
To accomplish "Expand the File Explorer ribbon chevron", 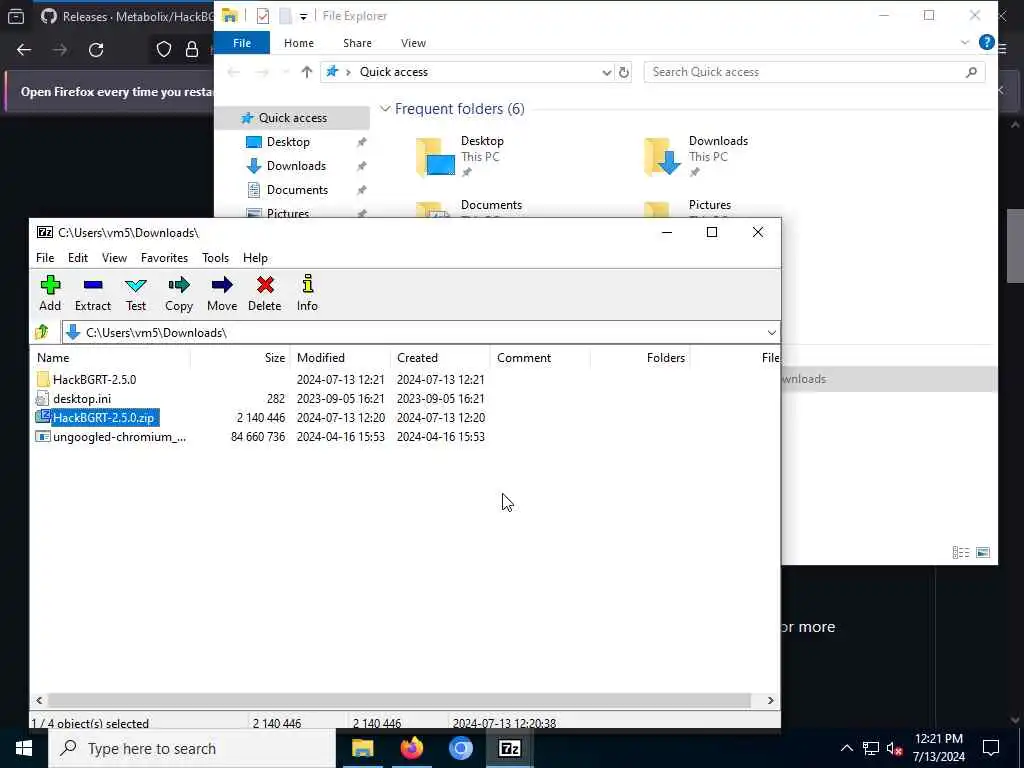I will click(965, 42).
